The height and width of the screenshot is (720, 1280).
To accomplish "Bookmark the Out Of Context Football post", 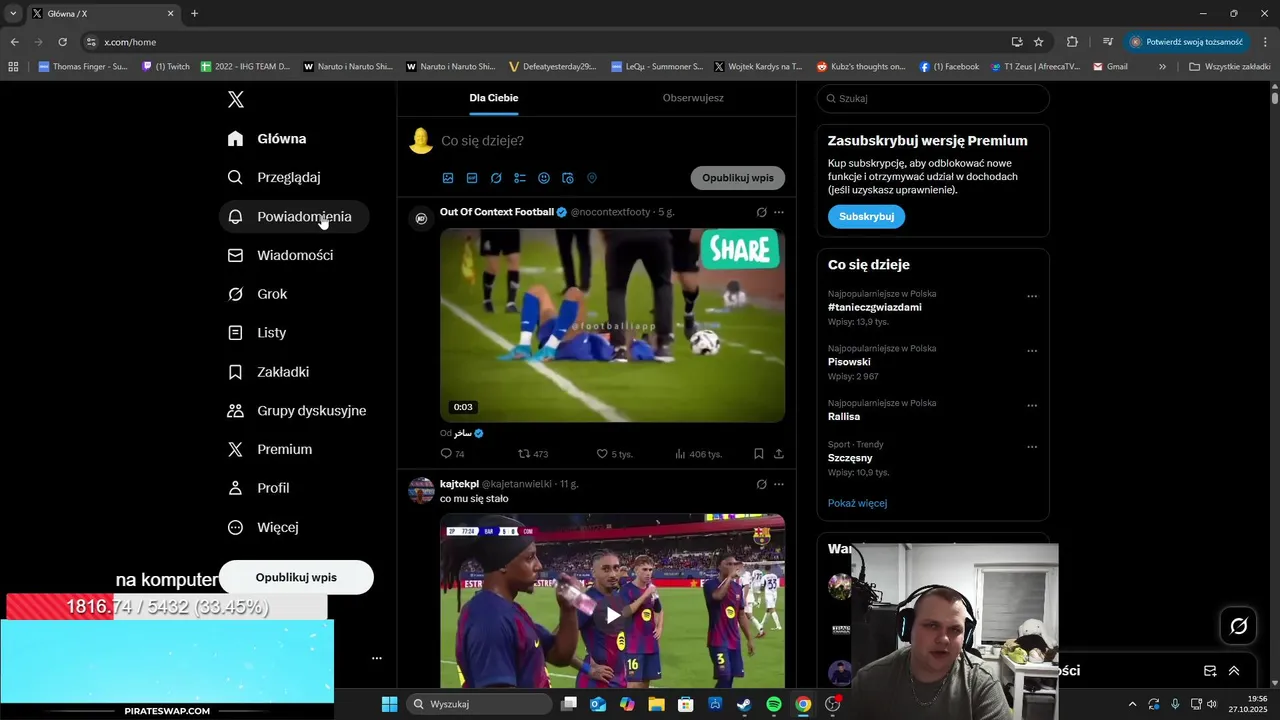I will pos(759,454).
